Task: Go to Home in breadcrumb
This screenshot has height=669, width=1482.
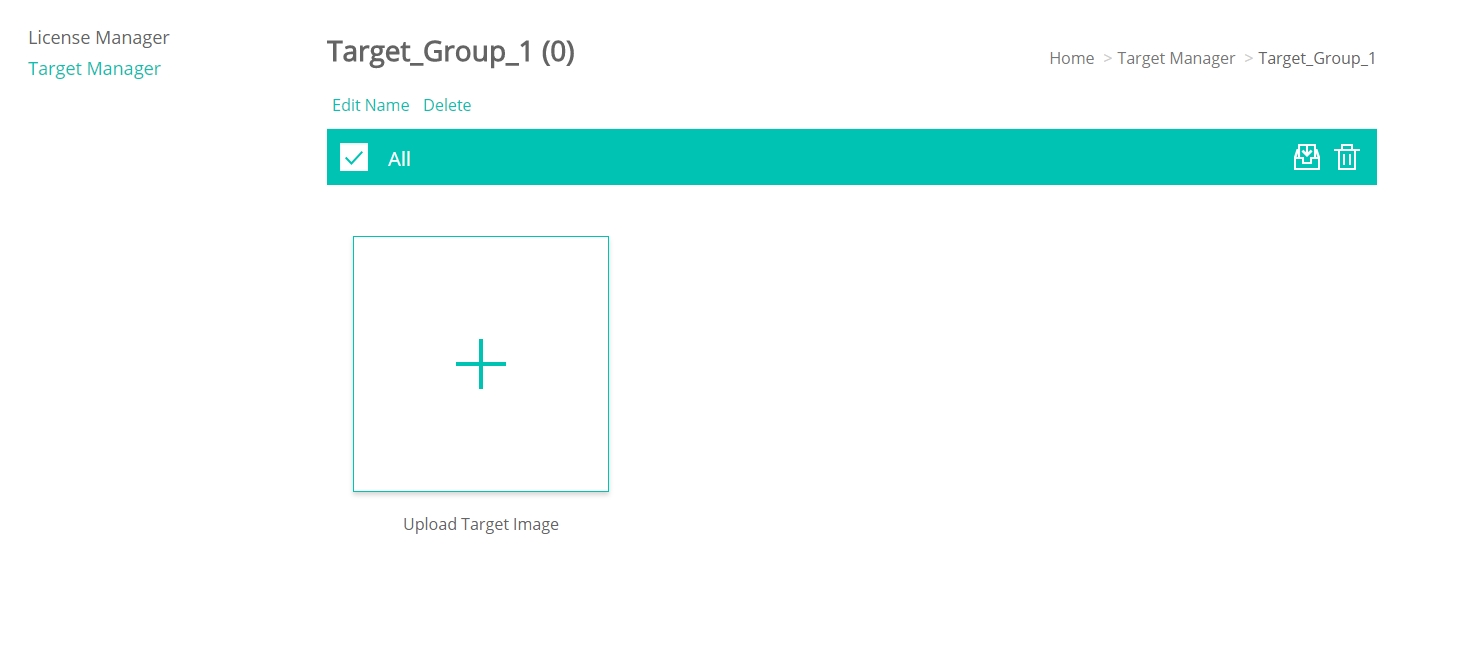Action: 1071,58
